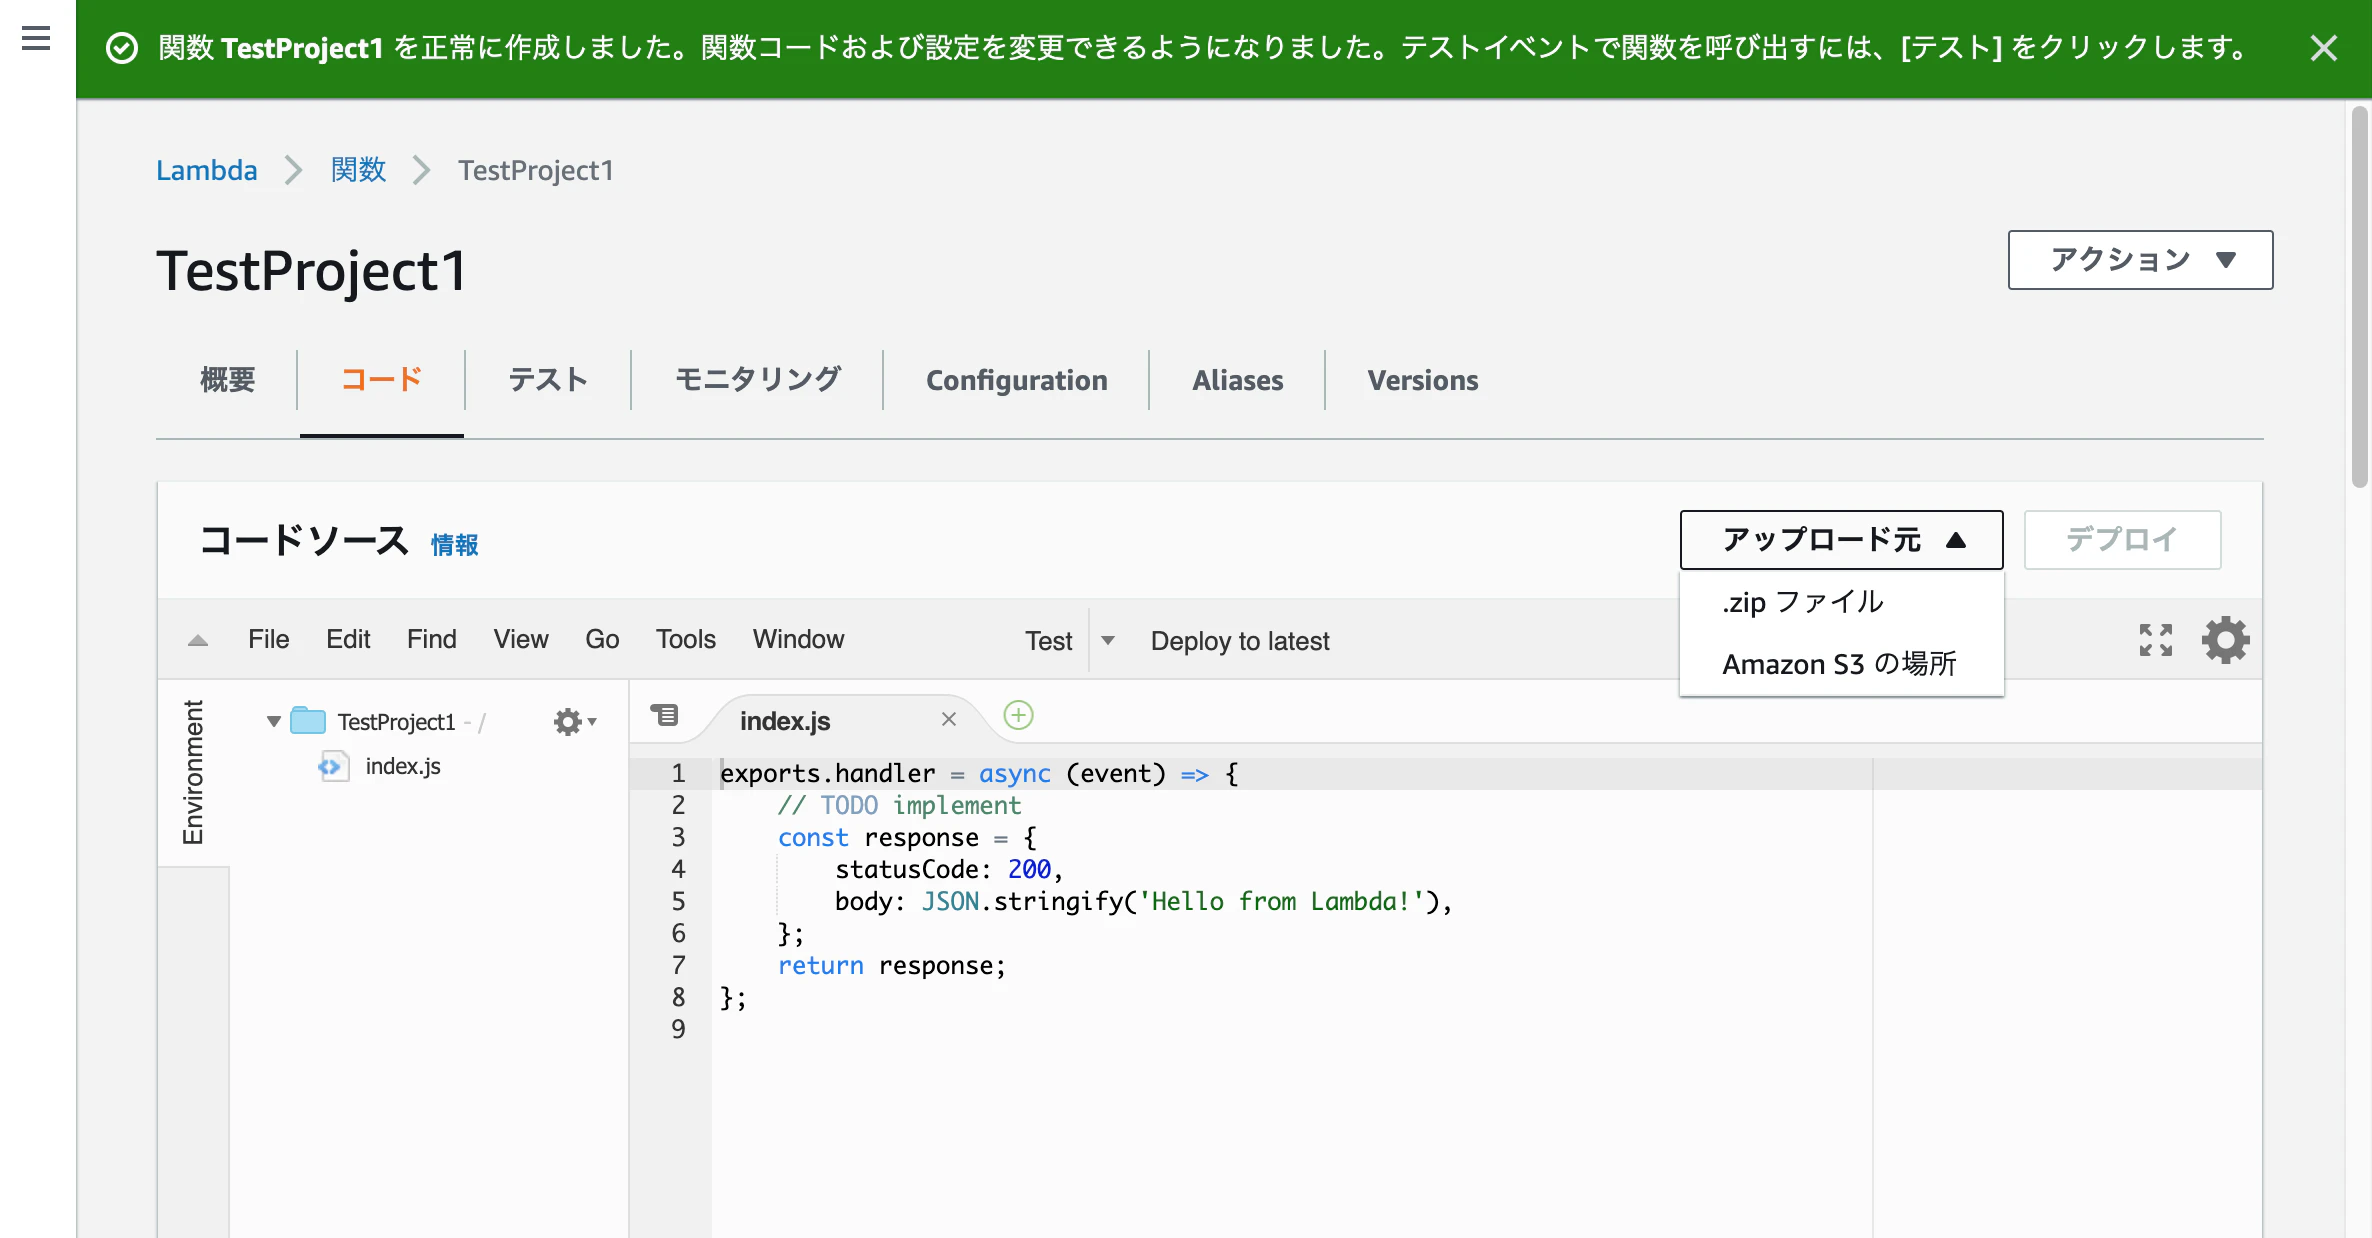
Task: Open the file tree settings gear
Action: (574, 722)
